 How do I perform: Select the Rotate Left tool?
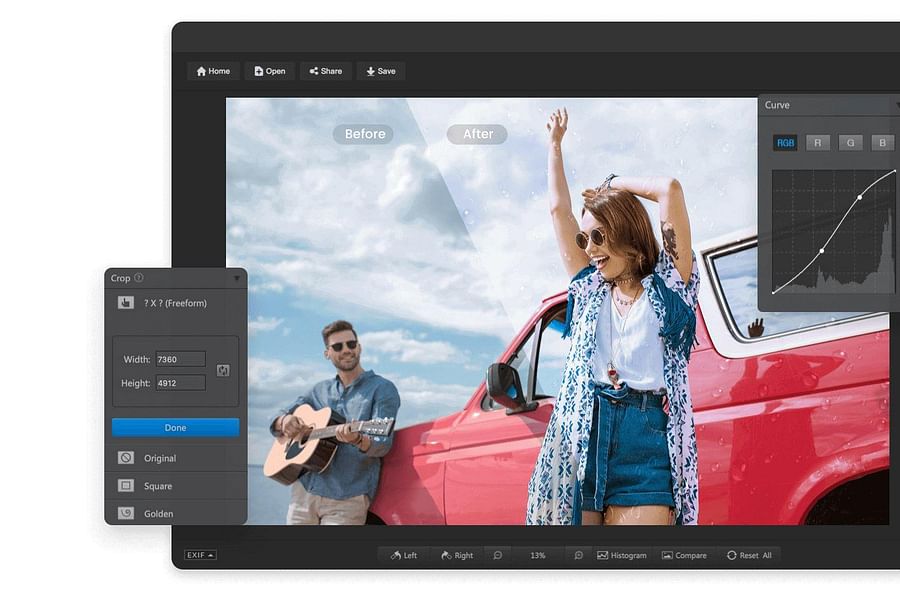coord(403,555)
